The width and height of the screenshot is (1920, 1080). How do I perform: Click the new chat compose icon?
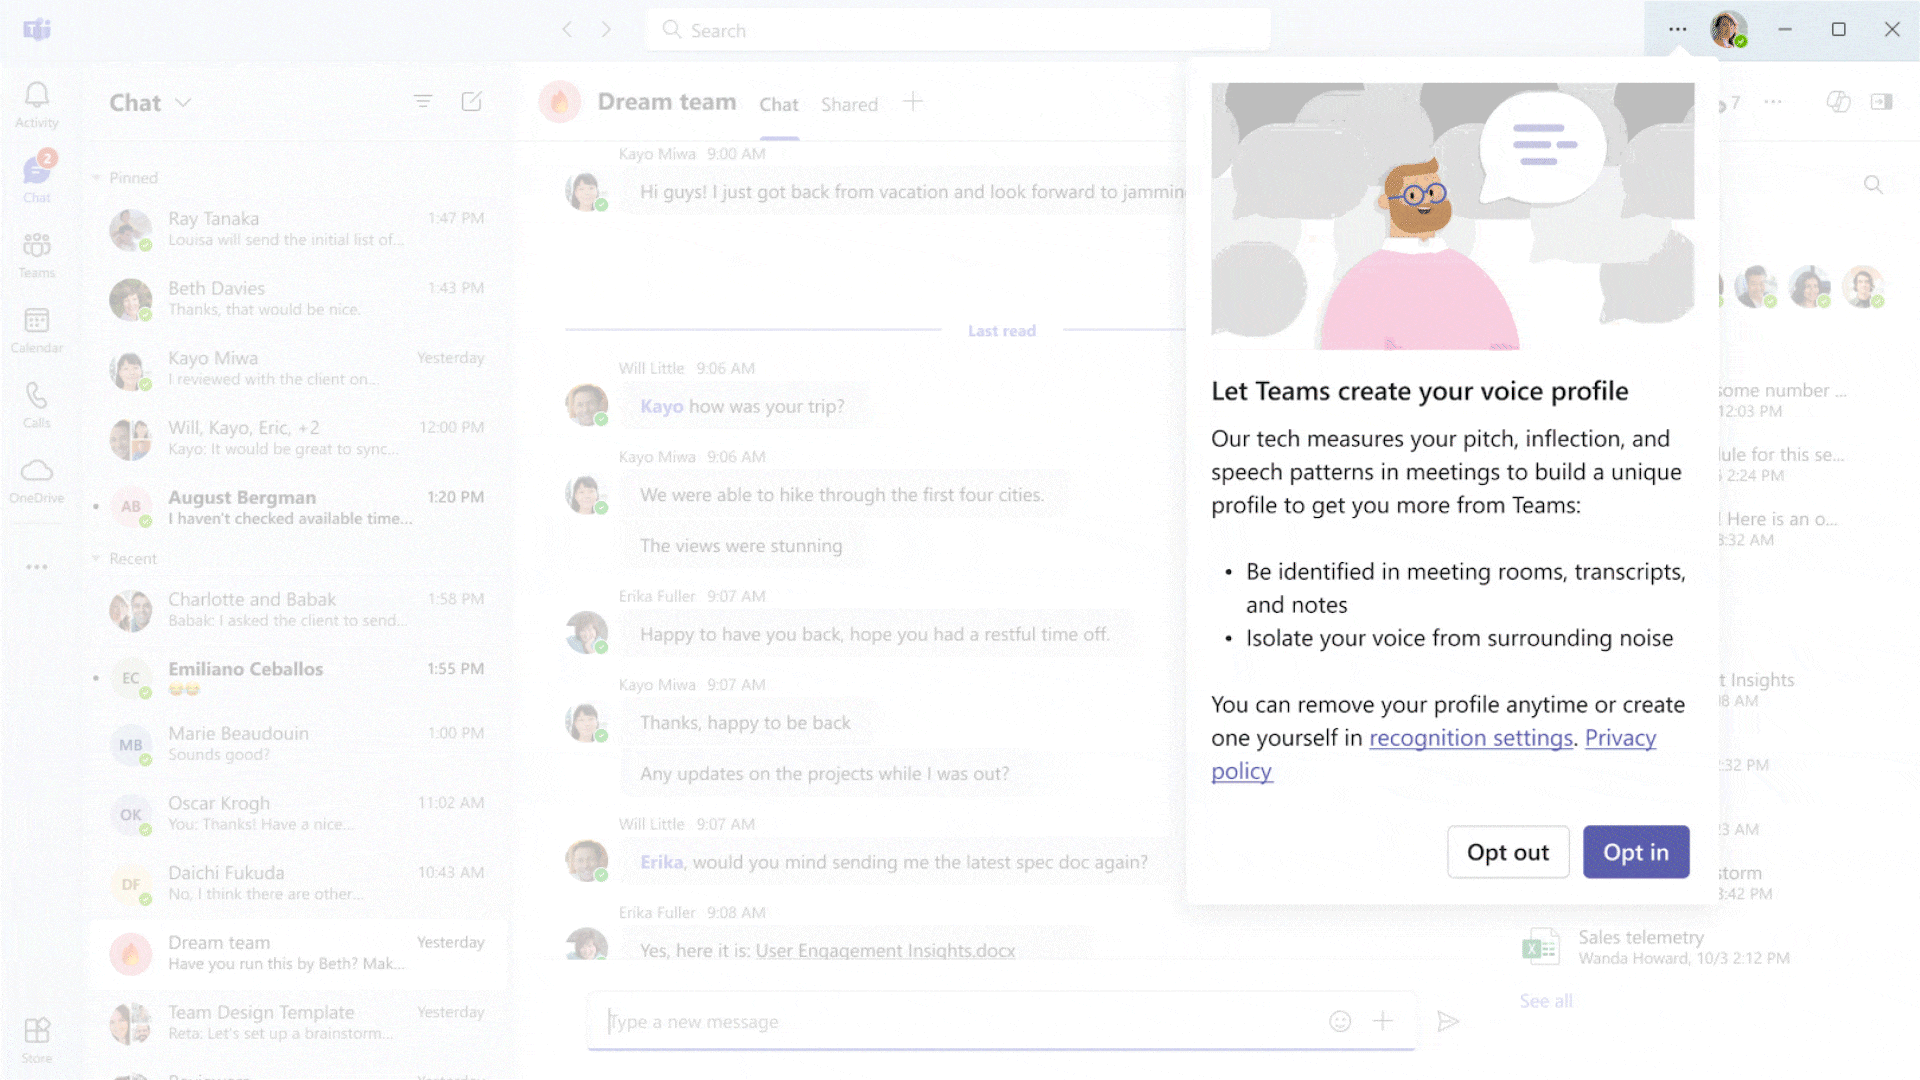click(472, 102)
